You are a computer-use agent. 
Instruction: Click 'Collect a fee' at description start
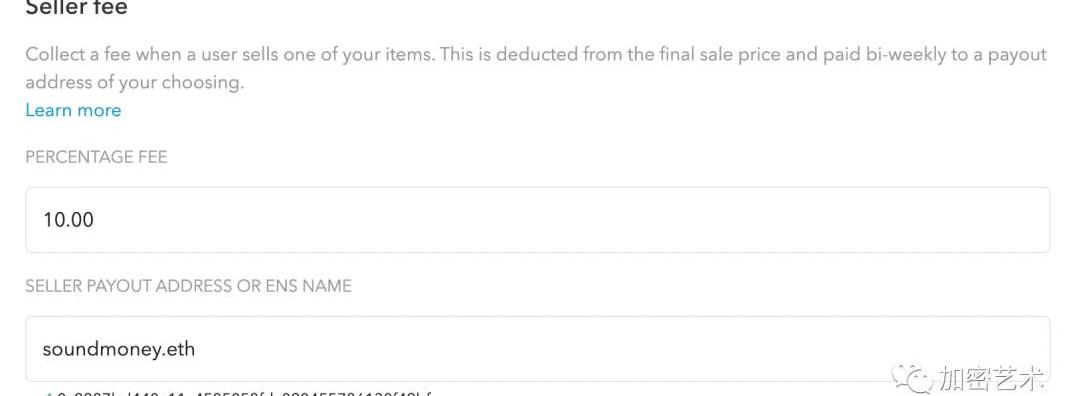tap(78, 54)
